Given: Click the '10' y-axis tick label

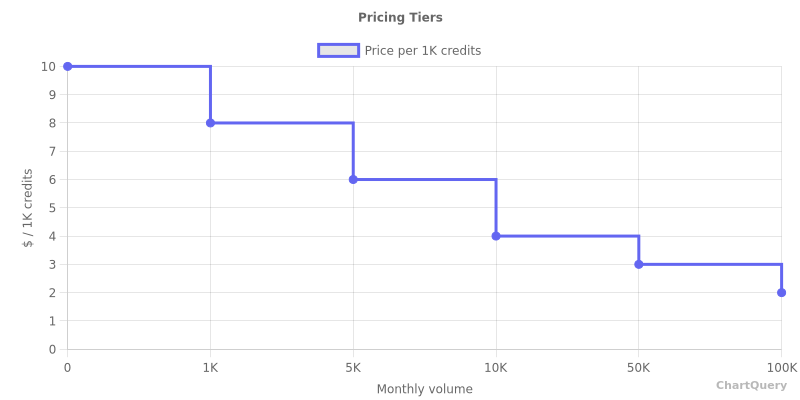Looking at the screenshot, I should pyautogui.click(x=48, y=67).
